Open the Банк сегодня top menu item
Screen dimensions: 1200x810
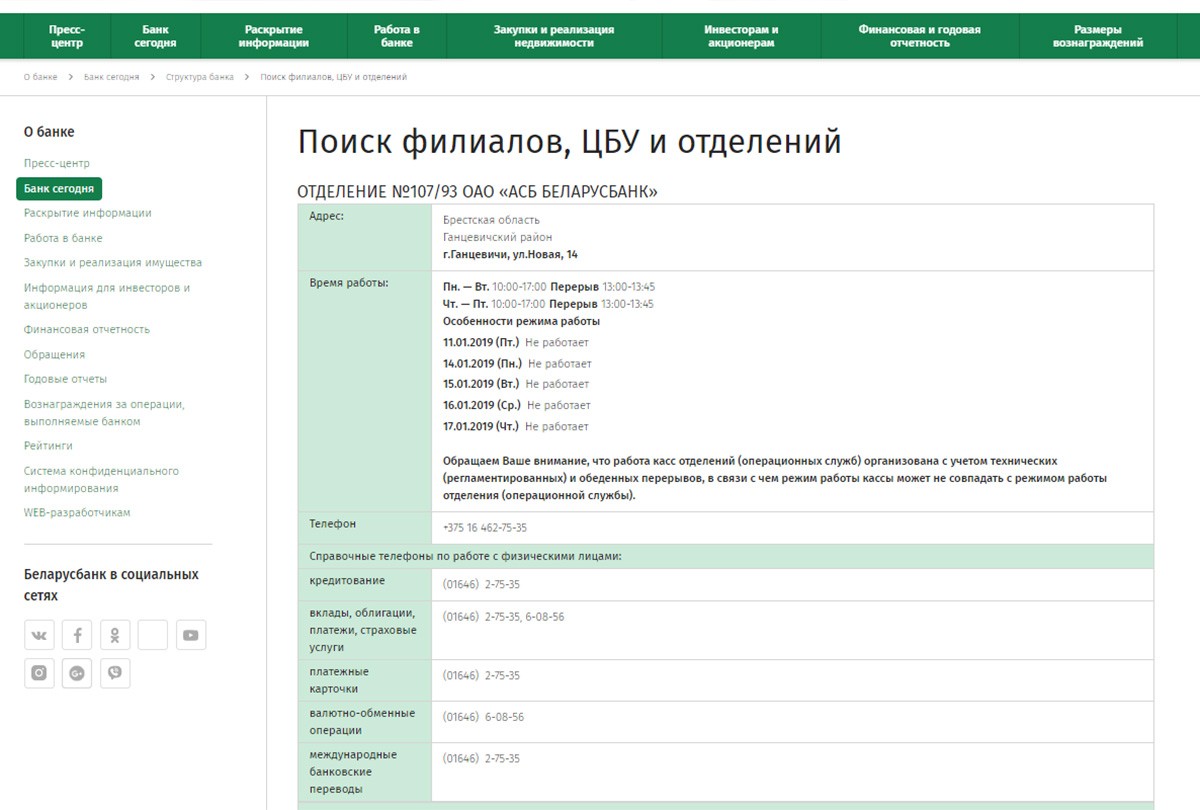(155, 36)
